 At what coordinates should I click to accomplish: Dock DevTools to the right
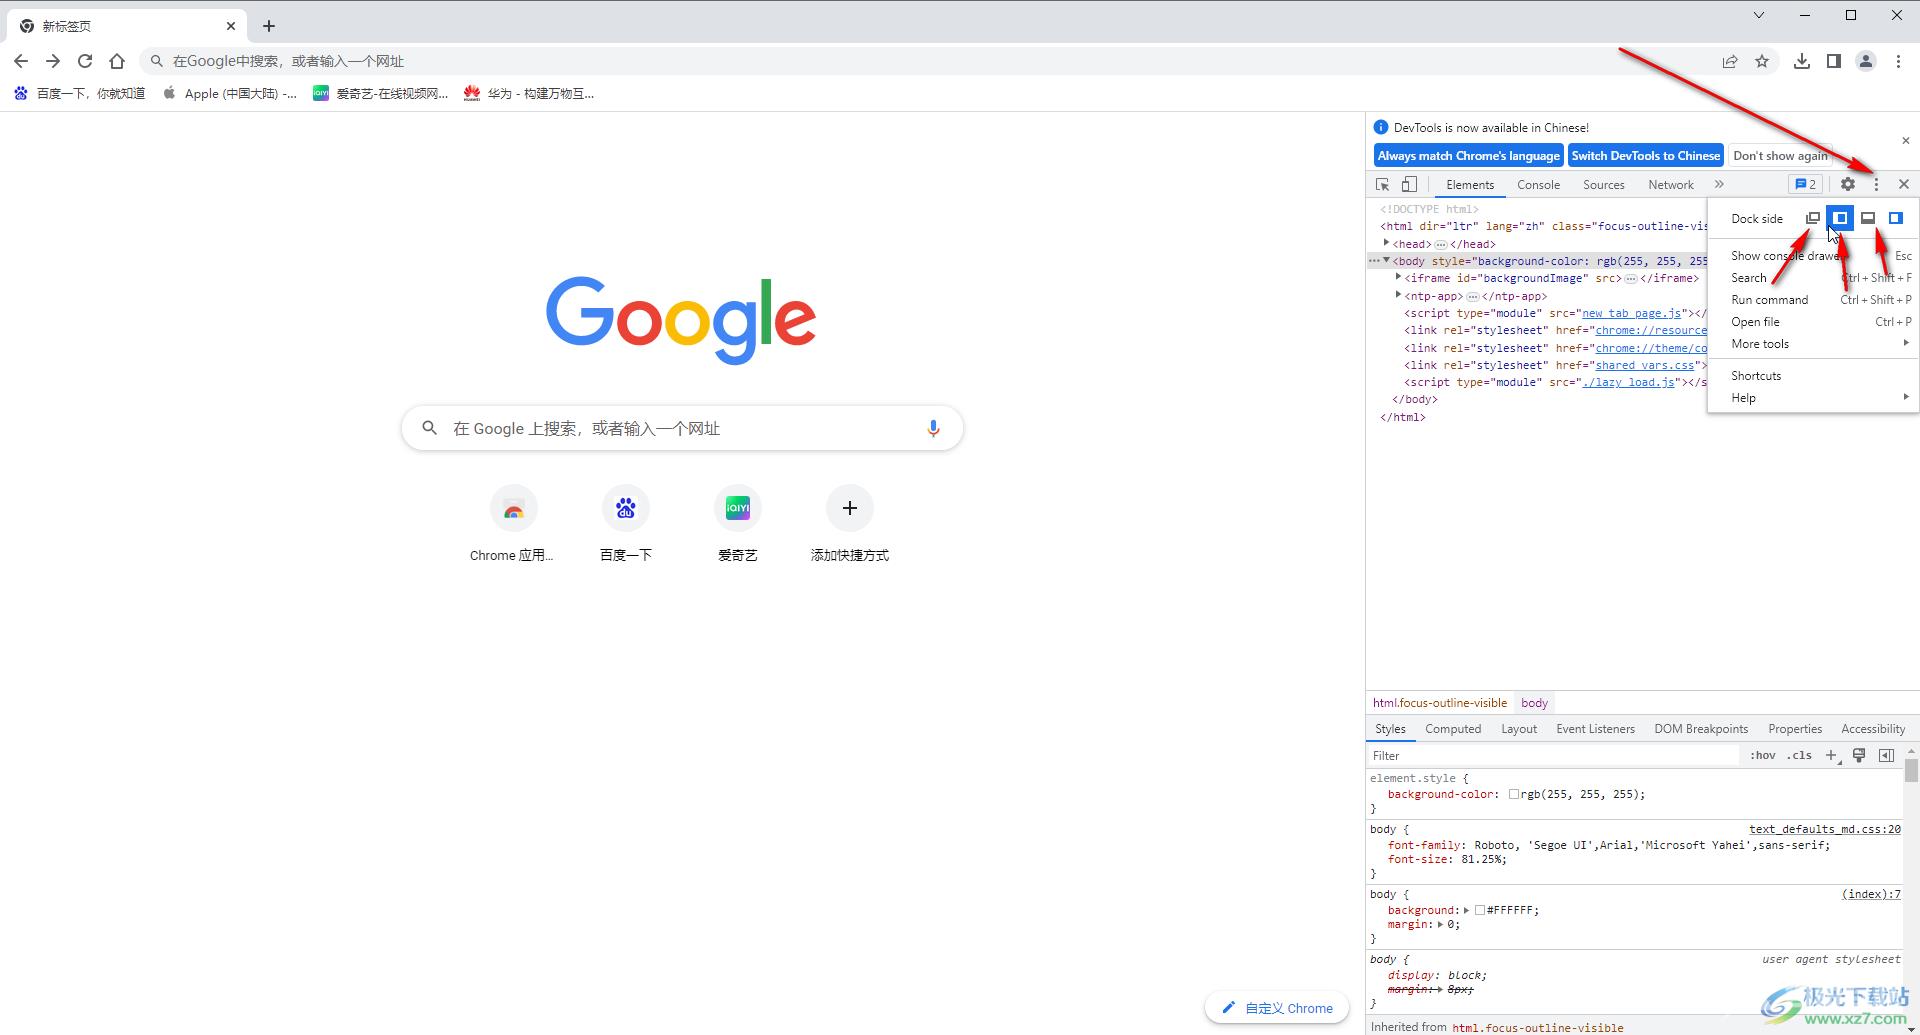(x=1896, y=218)
